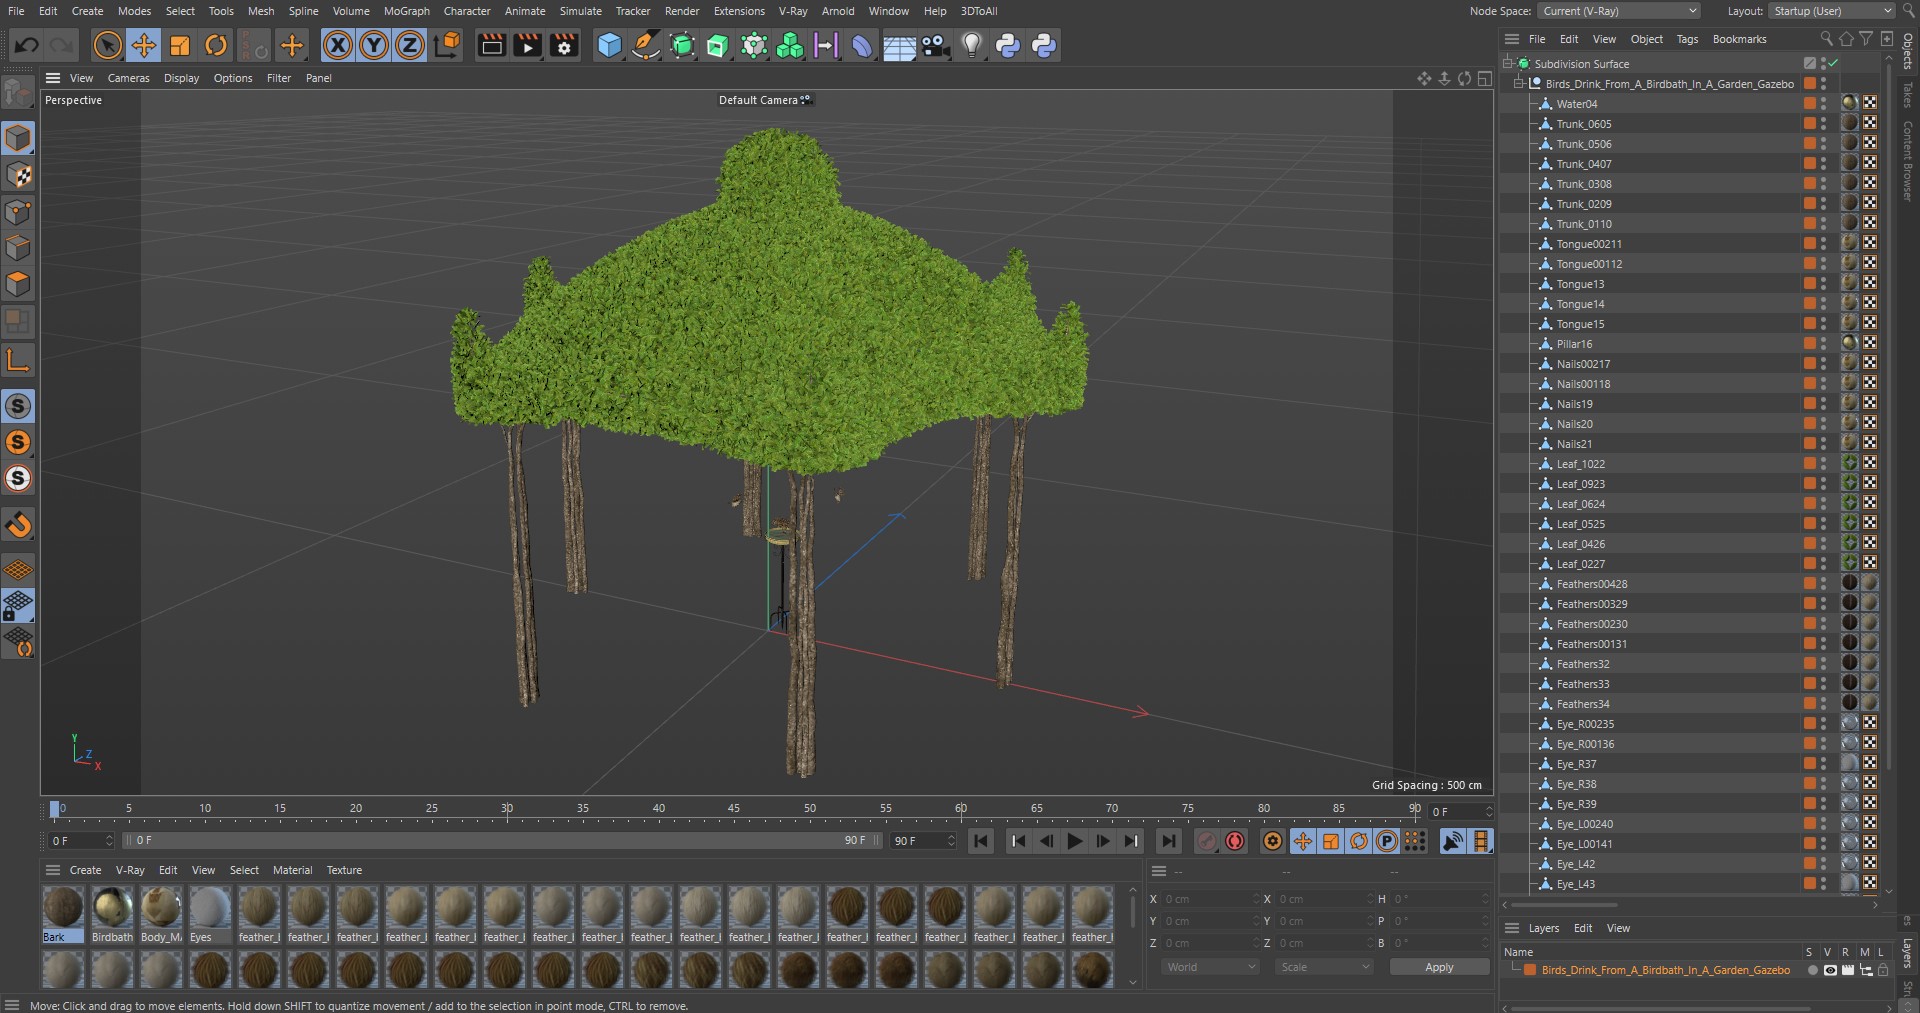Screen dimensions: 1920x1013
Task: Click the Workplane grid icon in left toolbar
Action: (x=18, y=570)
